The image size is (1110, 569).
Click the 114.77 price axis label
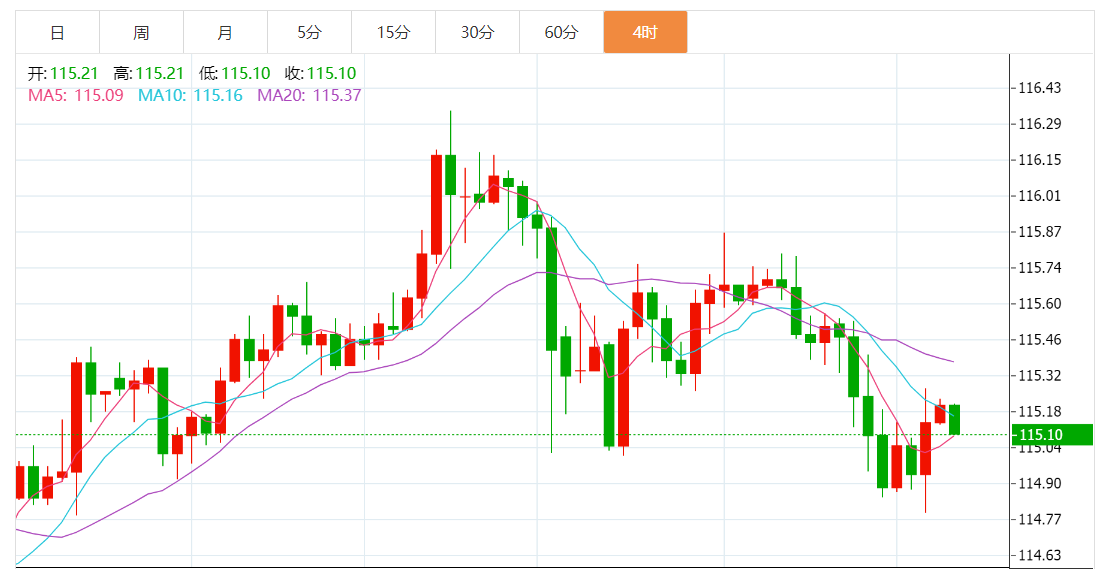pyautogui.click(x=1040, y=519)
